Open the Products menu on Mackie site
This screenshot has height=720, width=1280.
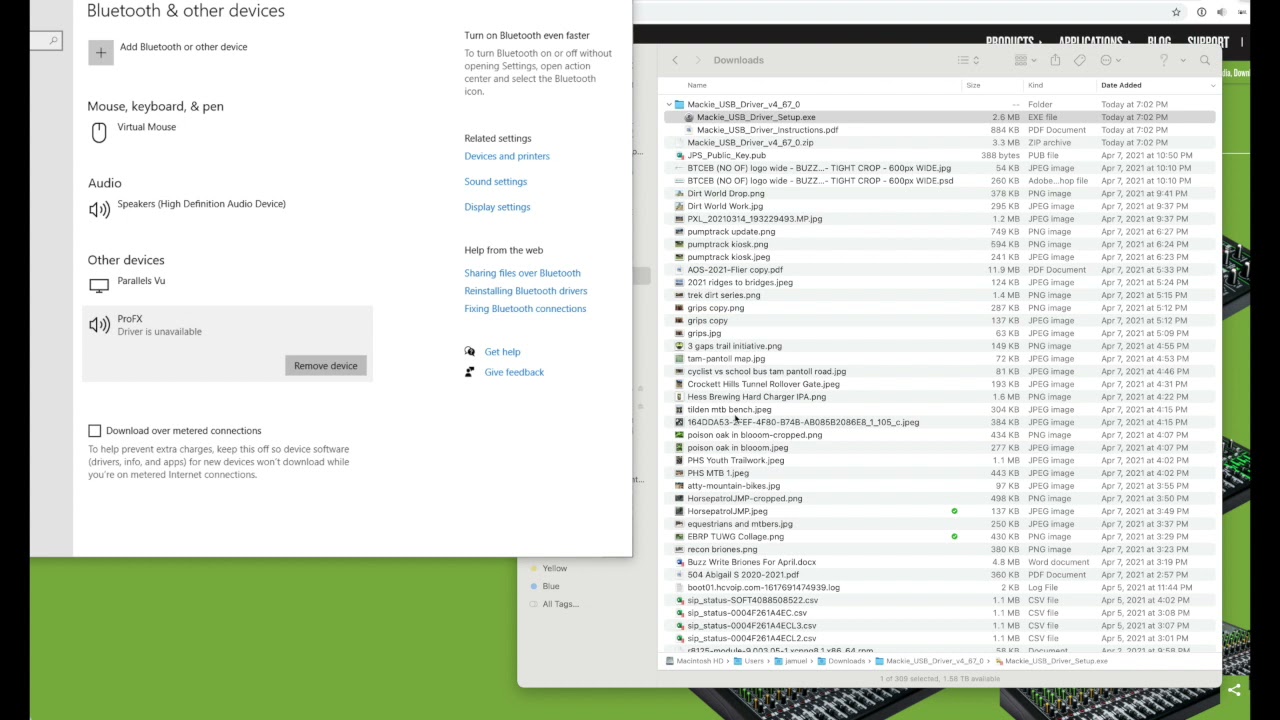point(1013,42)
